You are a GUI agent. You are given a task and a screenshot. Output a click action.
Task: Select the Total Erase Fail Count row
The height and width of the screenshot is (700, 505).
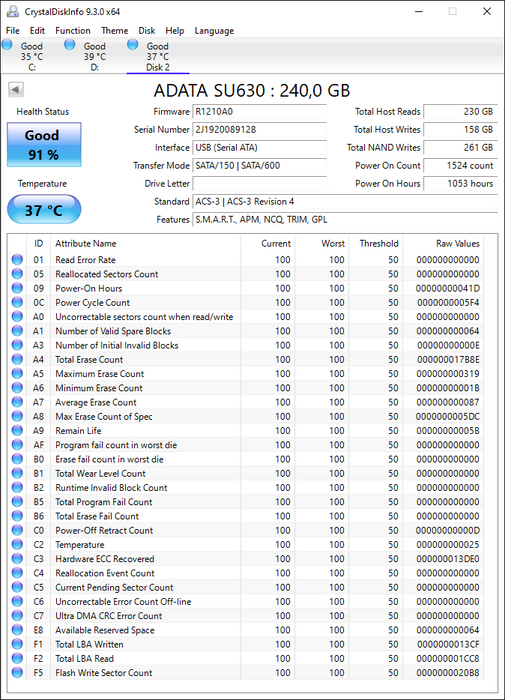(246, 516)
